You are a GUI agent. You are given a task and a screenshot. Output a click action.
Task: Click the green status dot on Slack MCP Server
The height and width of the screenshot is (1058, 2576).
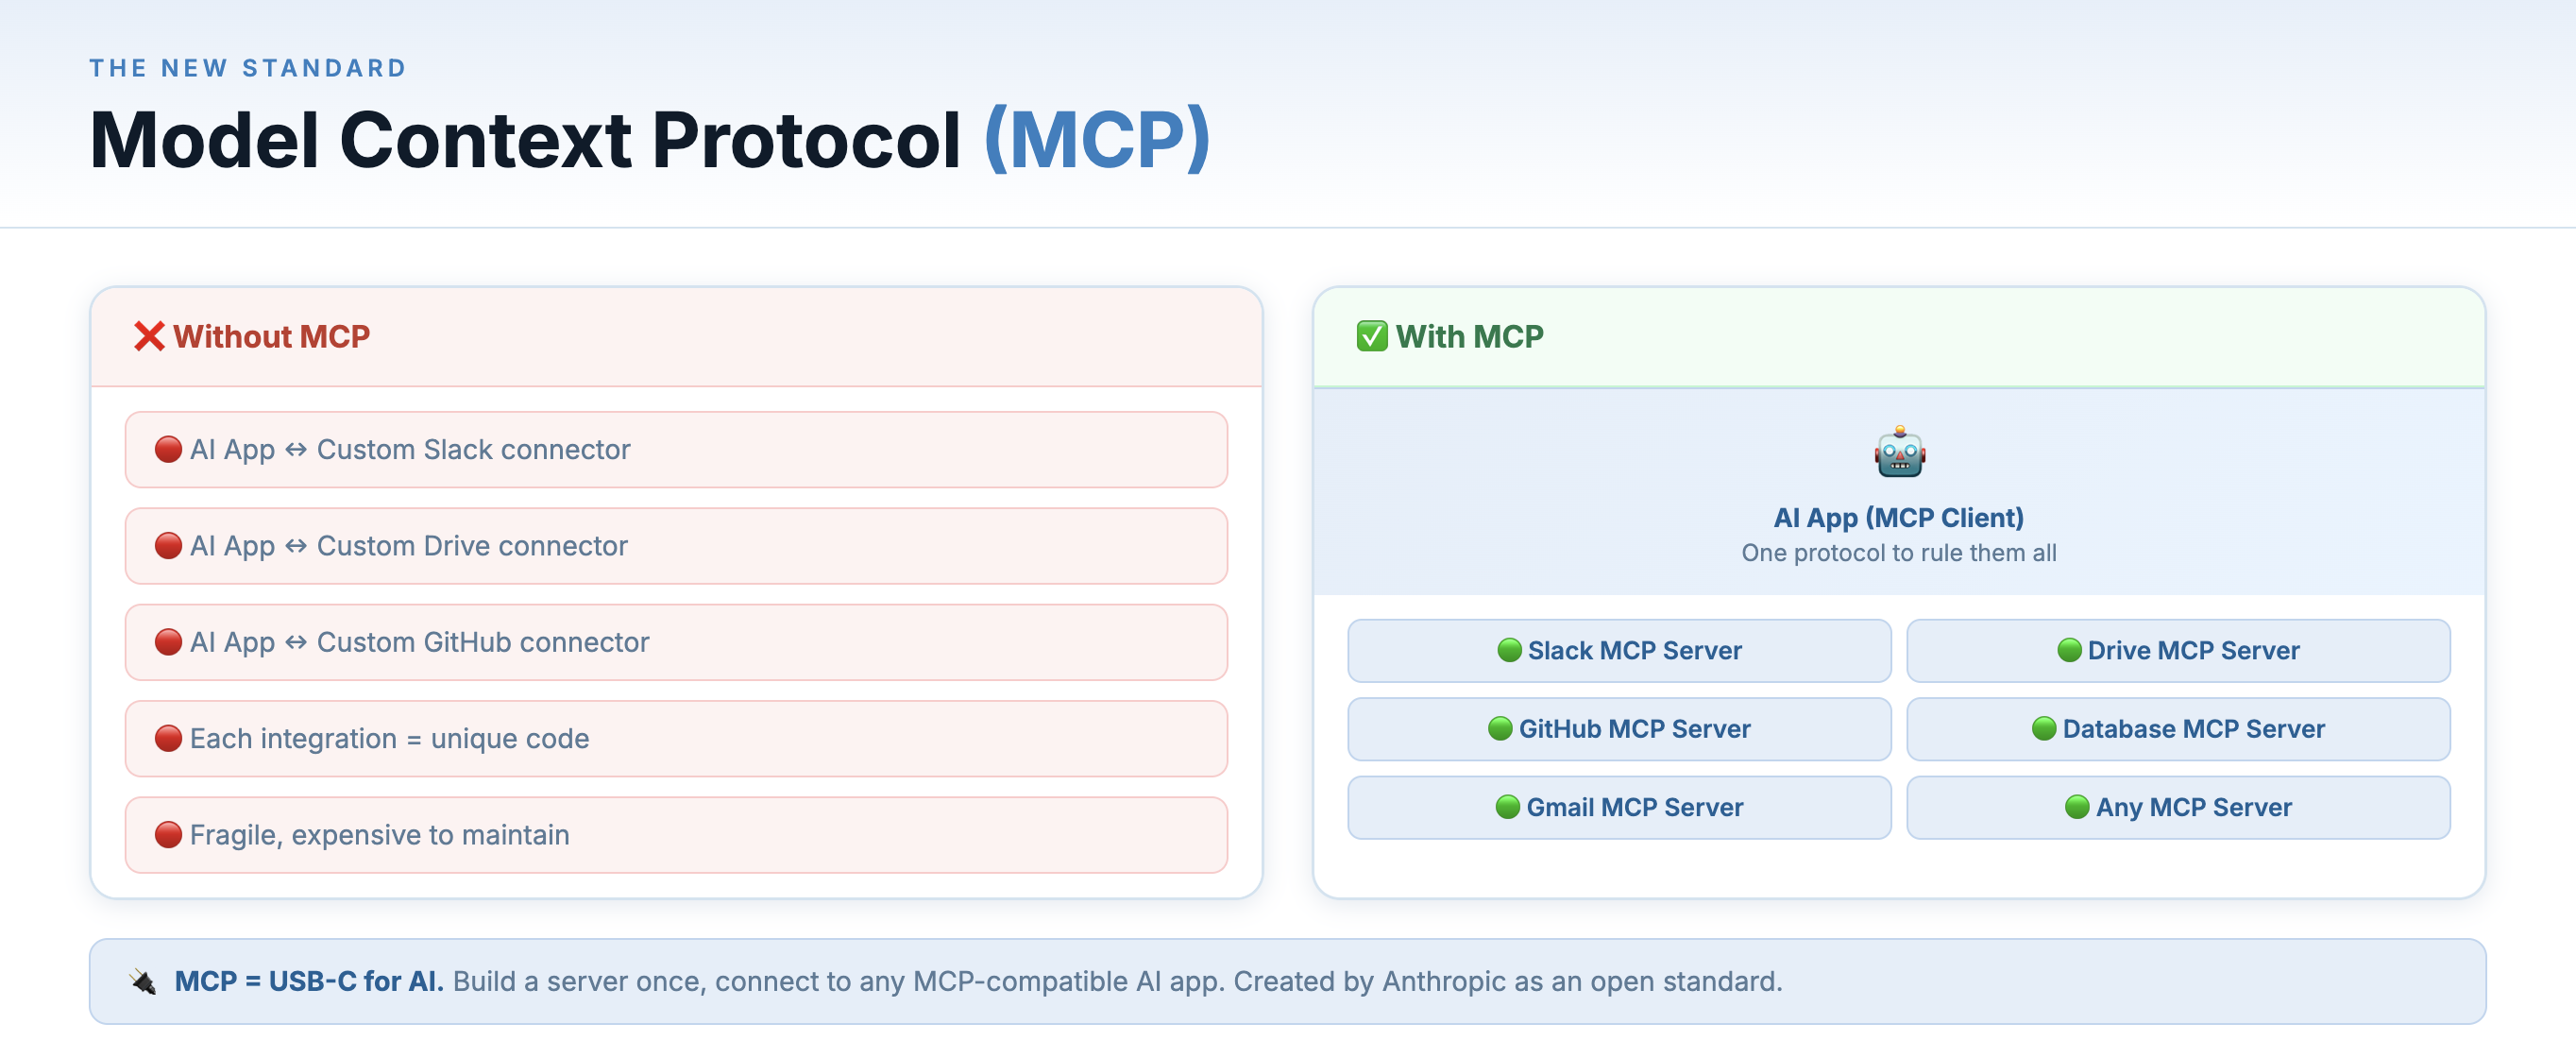tap(1510, 650)
